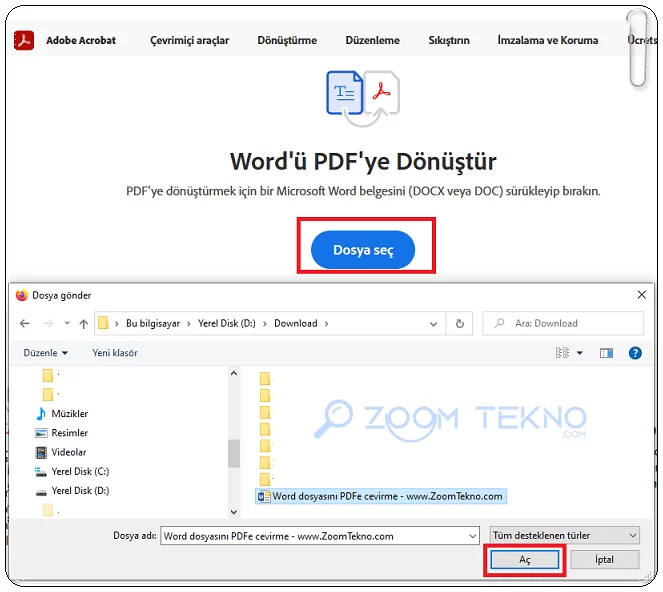Click Bu bilgisayar in address path
This screenshot has height=592, width=663.
click(x=153, y=323)
